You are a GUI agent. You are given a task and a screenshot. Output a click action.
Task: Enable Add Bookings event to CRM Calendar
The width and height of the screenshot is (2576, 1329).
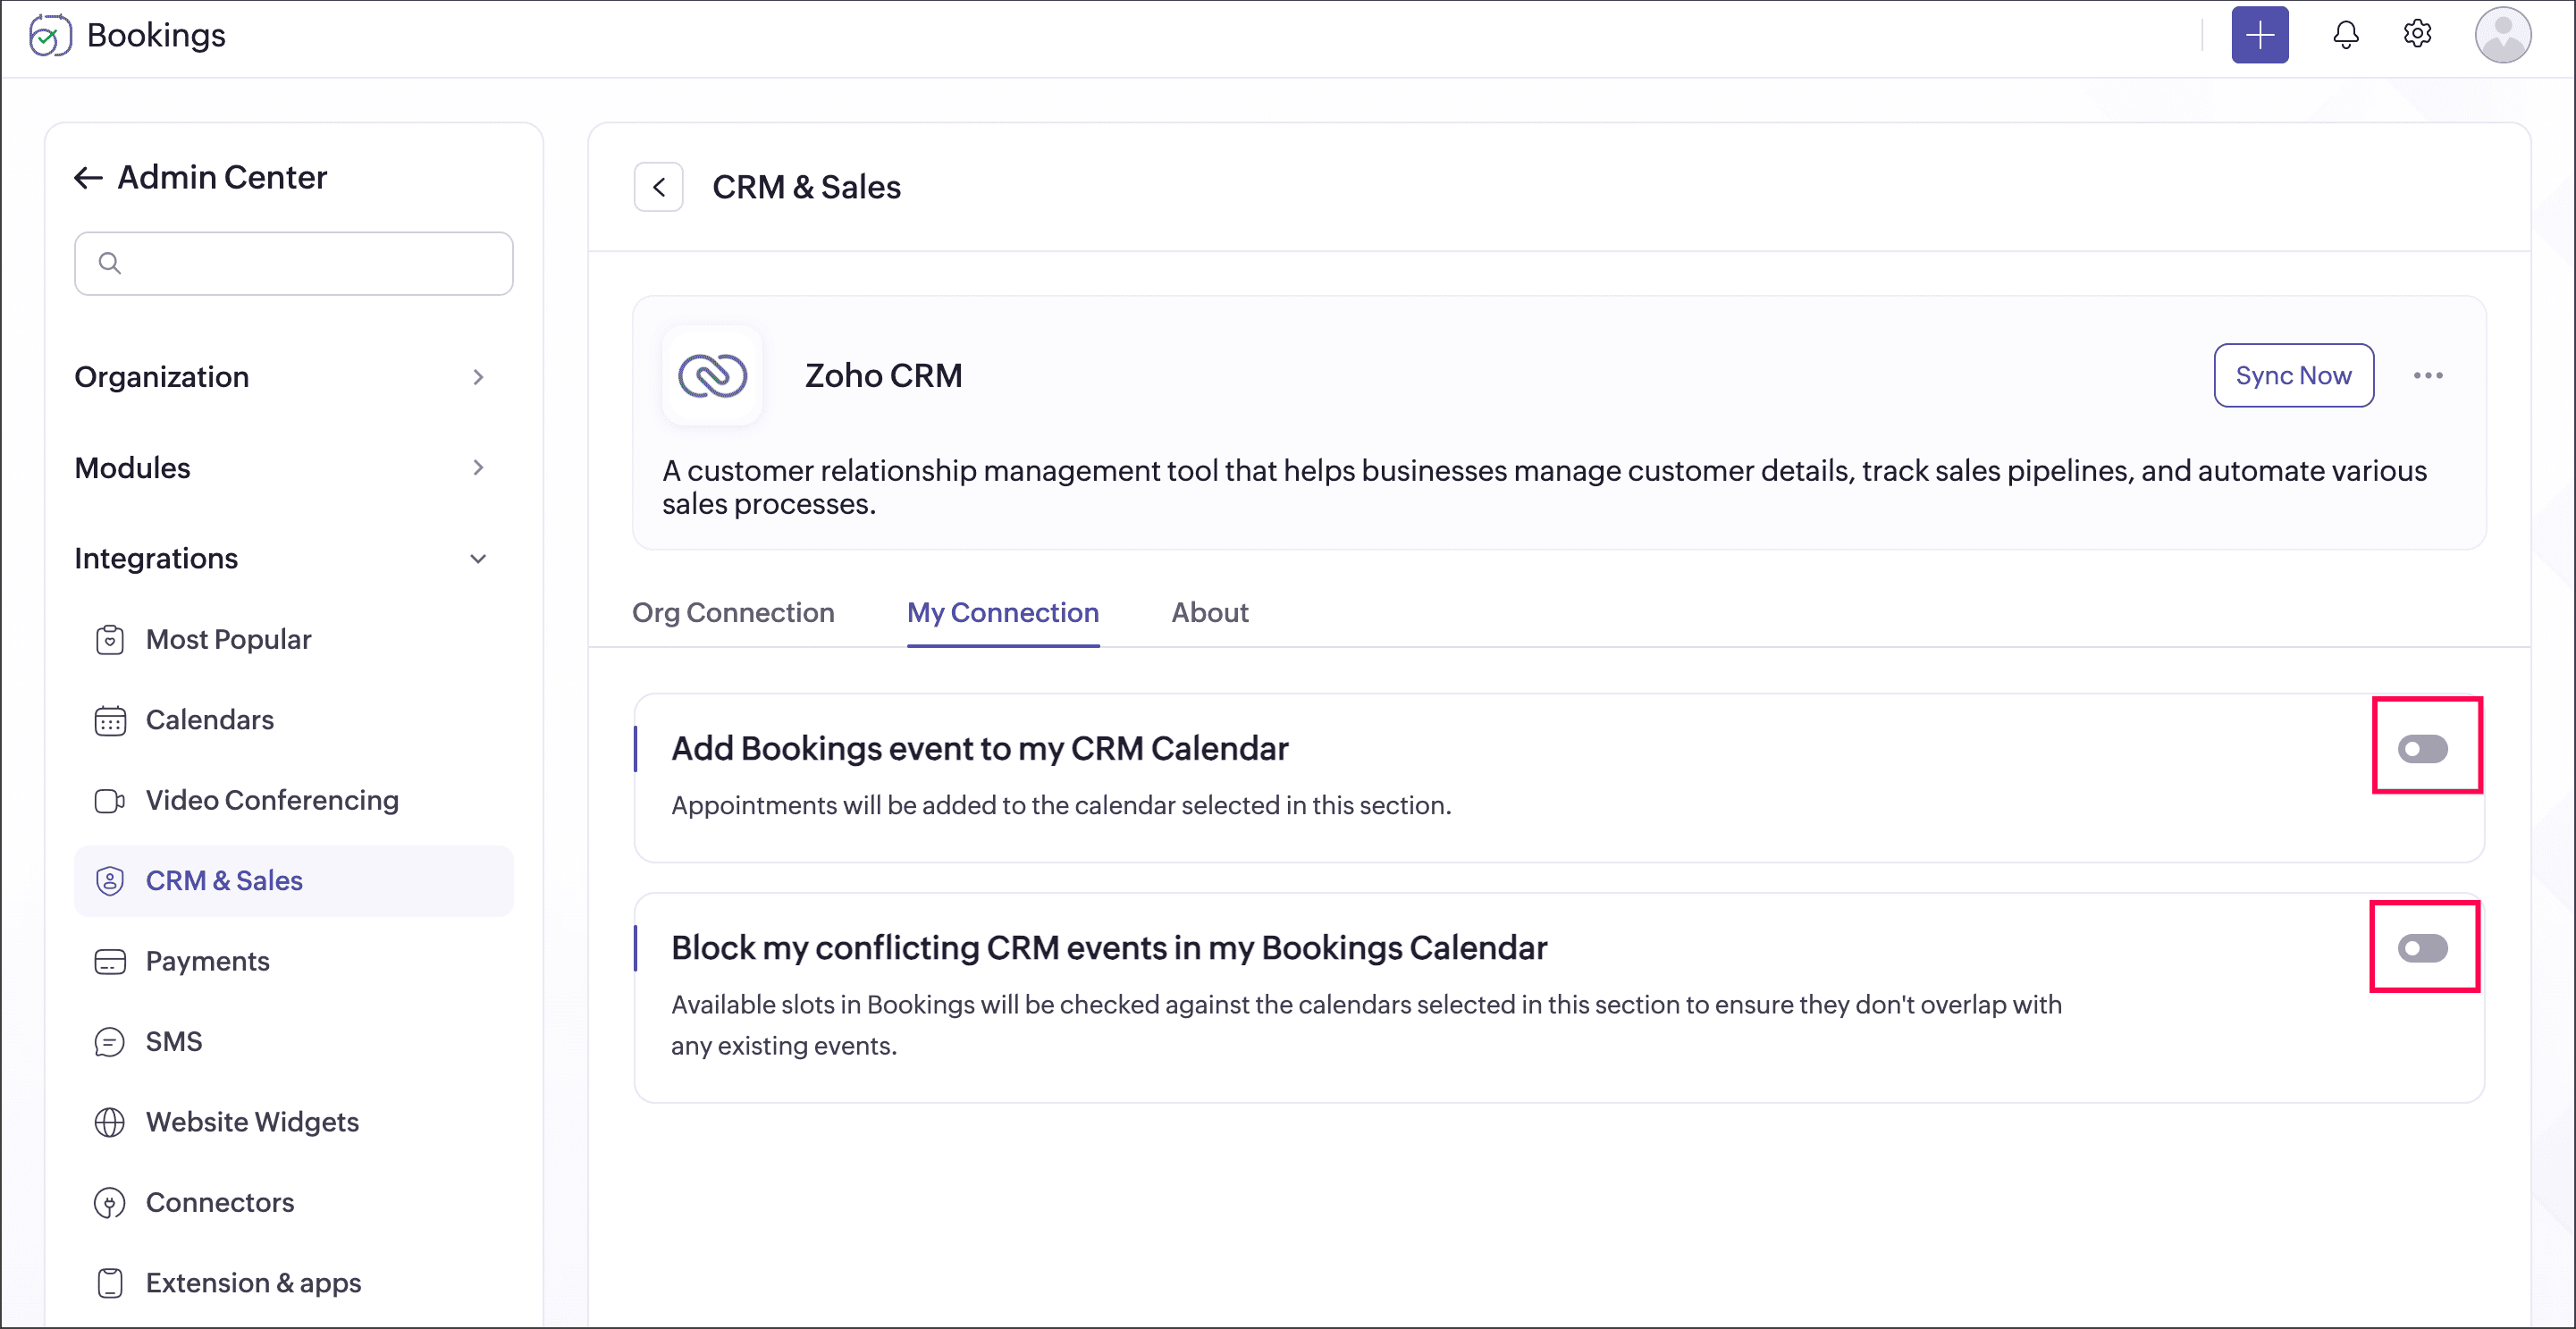tap(2422, 748)
